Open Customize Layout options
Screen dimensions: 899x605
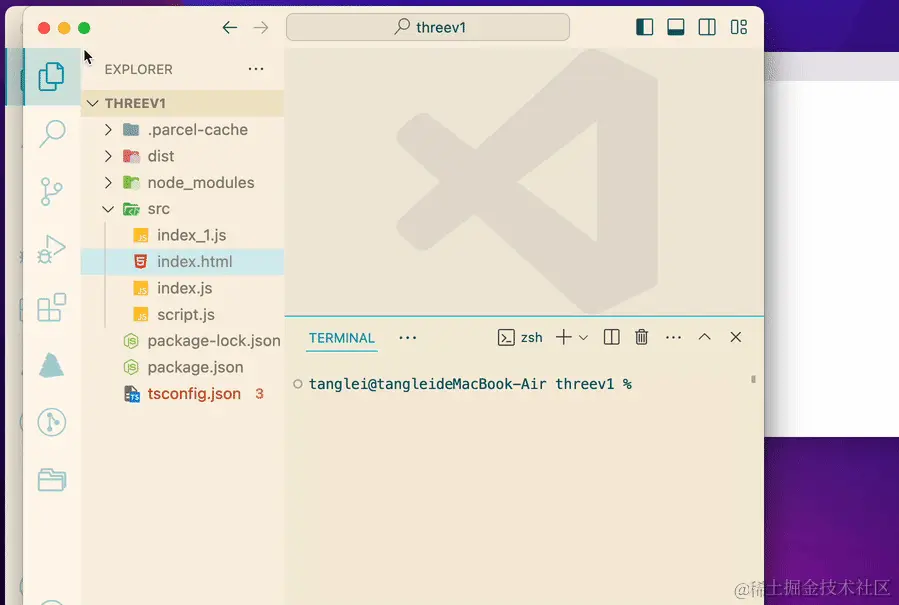[738, 27]
